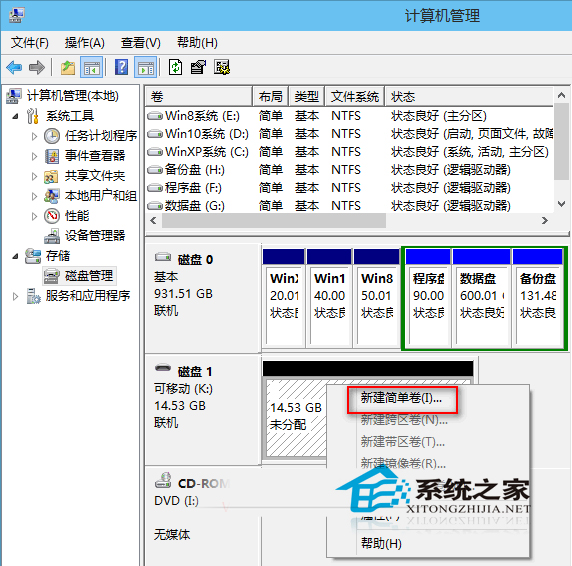Screen dimensions: 572x566
Task: Open 本地用户和组 in the tree
Action: (x=101, y=196)
